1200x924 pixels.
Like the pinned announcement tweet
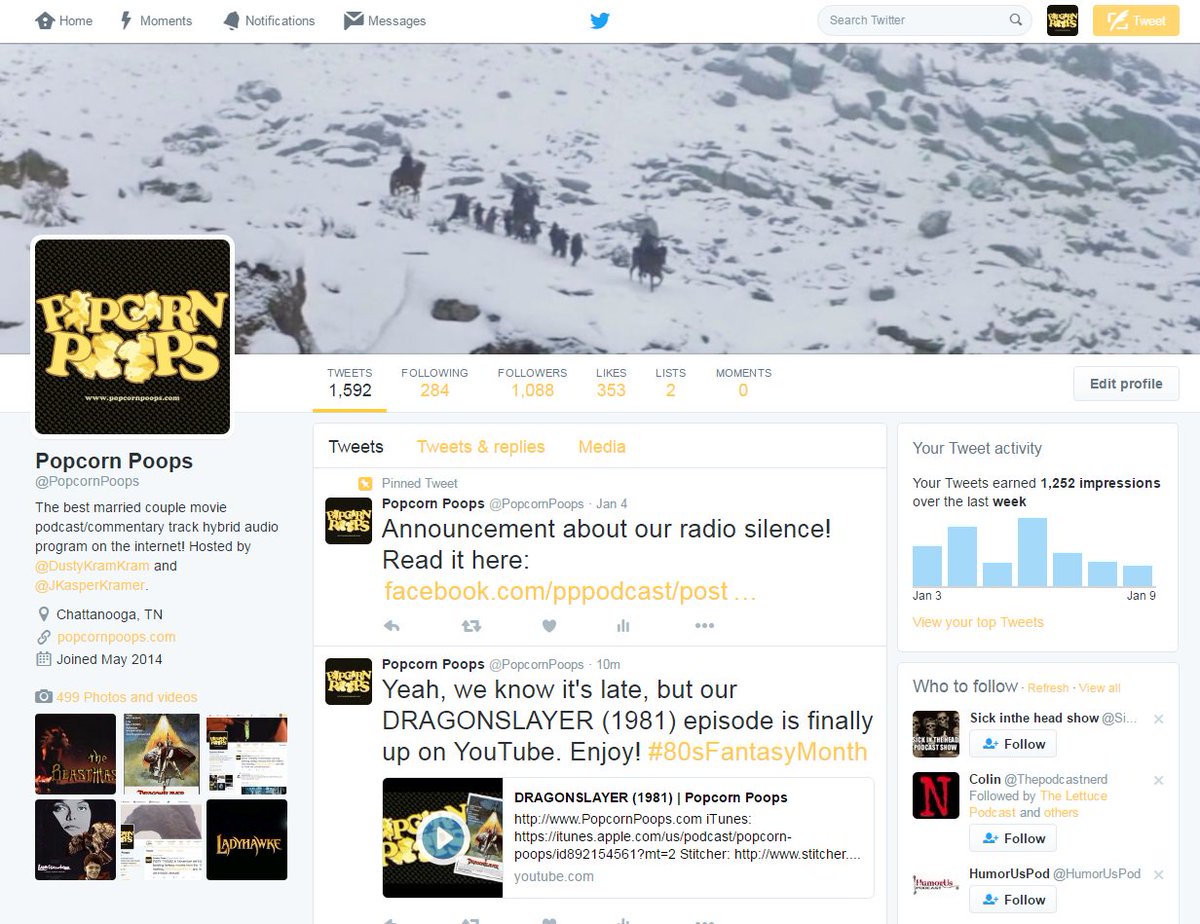pos(548,626)
